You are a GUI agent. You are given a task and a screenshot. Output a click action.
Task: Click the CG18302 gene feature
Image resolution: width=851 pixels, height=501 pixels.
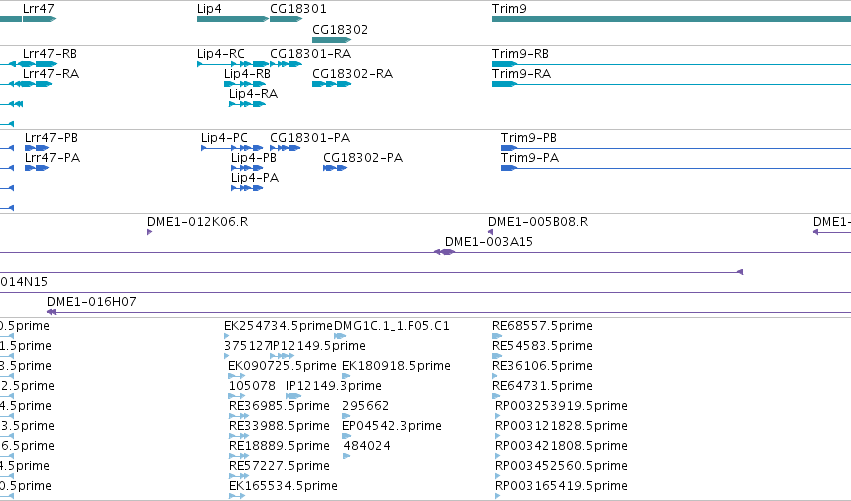tap(332, 40)
